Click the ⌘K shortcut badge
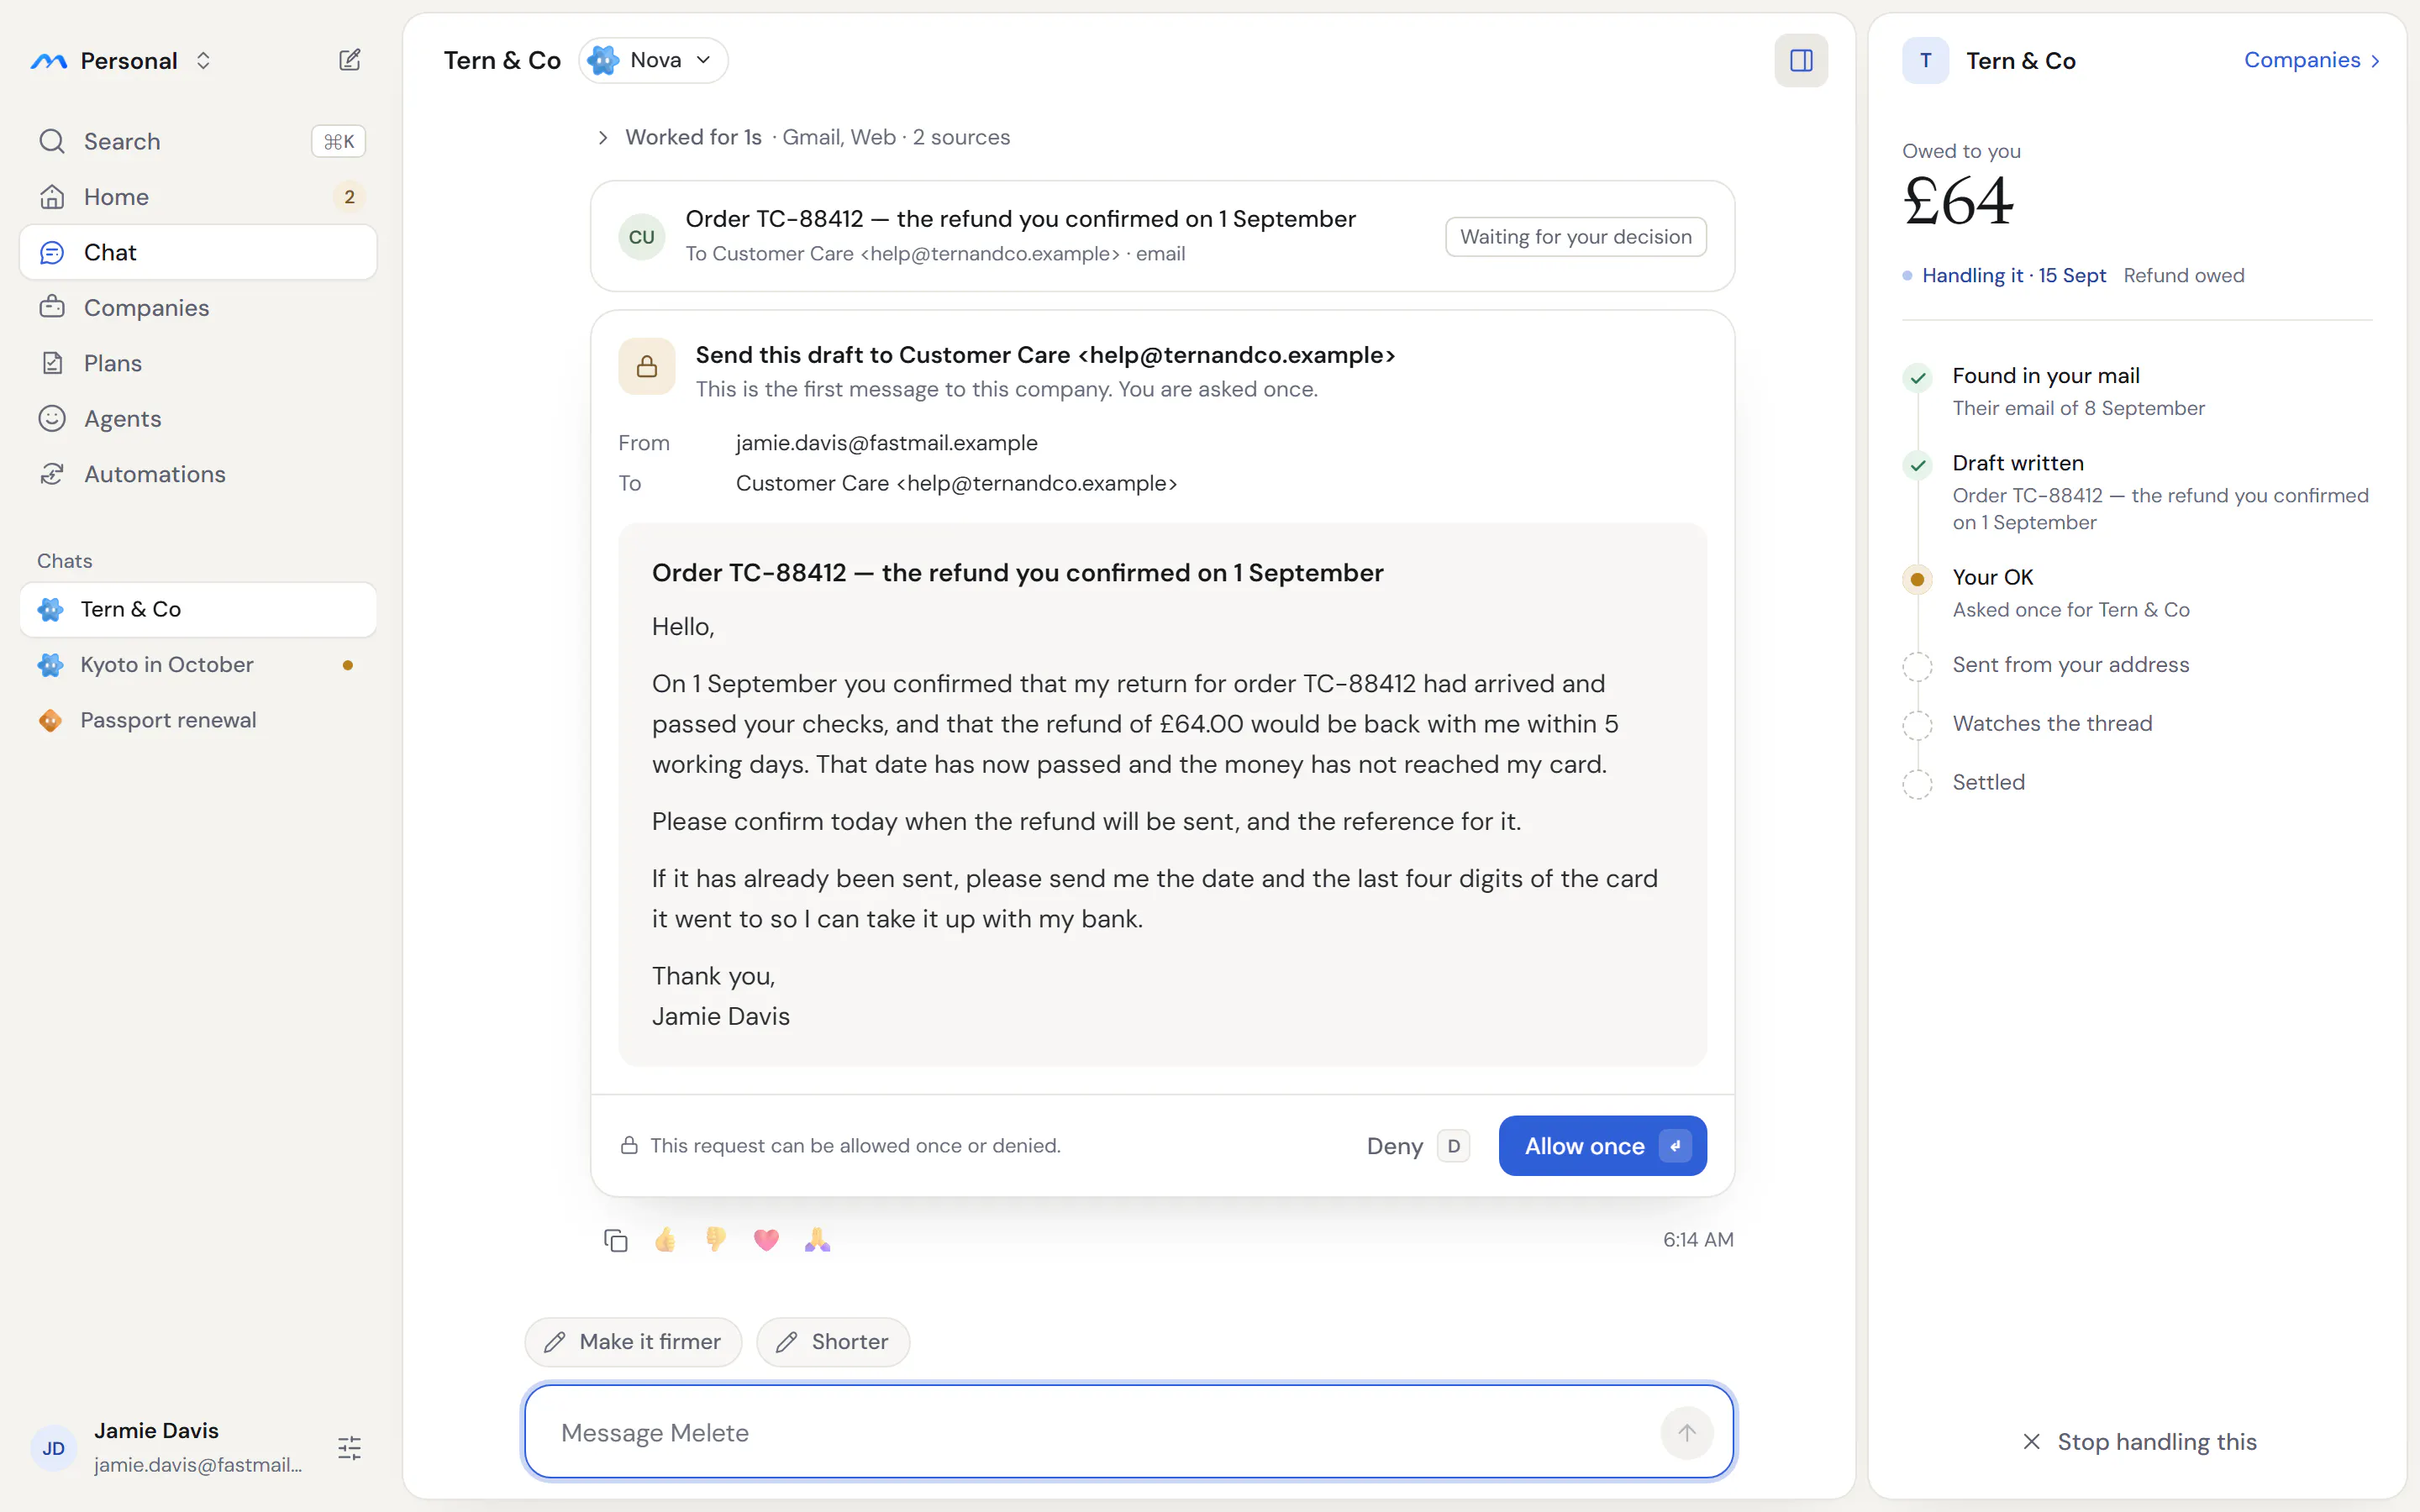The image size is (2420, 1512). tap(339, 141)
